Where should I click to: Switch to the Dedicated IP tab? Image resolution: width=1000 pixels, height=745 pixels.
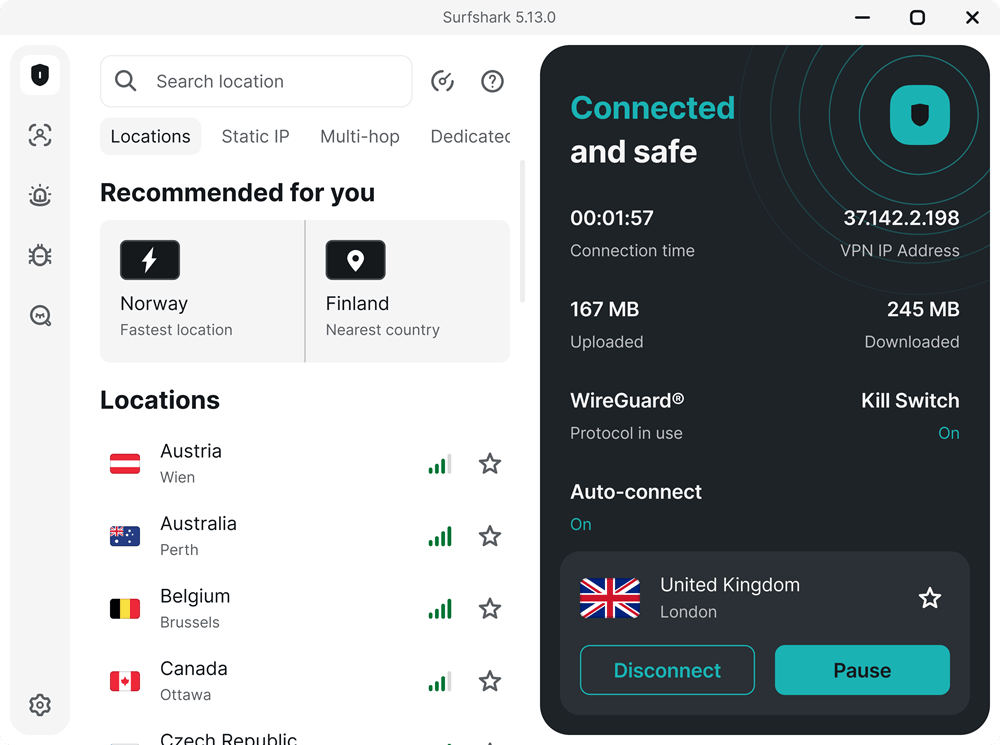pos(470,136)
